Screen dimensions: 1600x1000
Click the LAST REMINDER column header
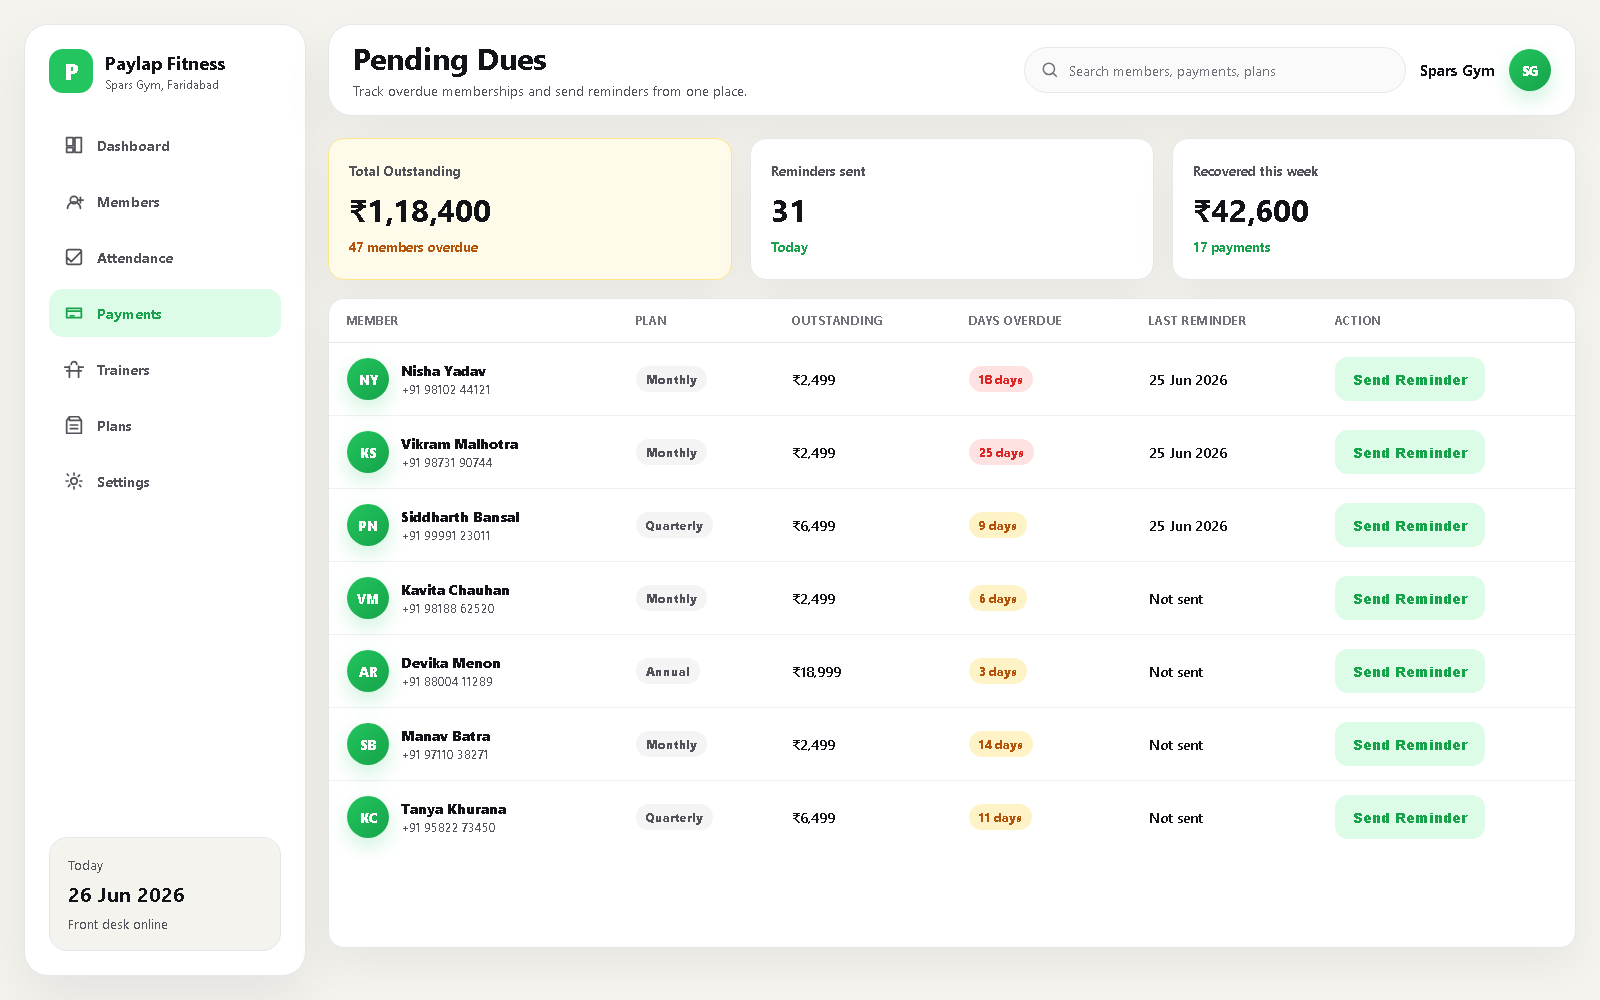click(x=1197, y=320)
